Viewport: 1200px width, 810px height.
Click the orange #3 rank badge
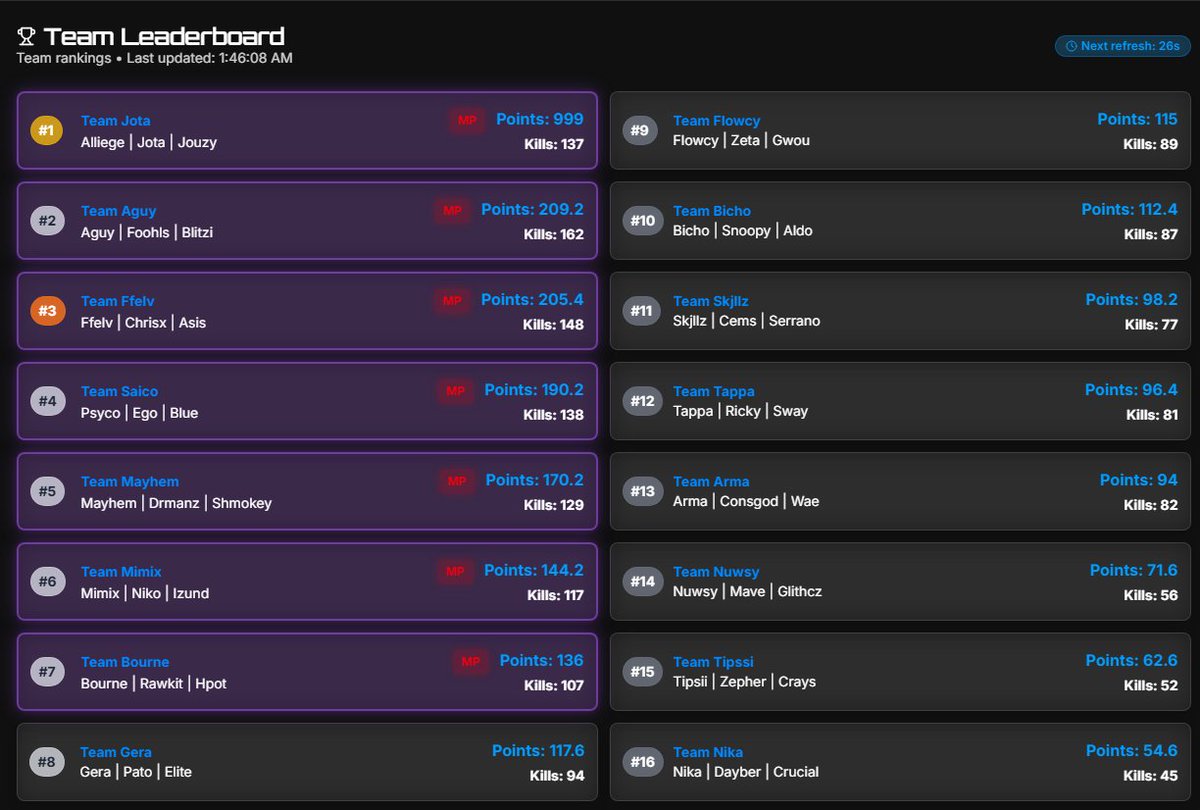[47, 311]
